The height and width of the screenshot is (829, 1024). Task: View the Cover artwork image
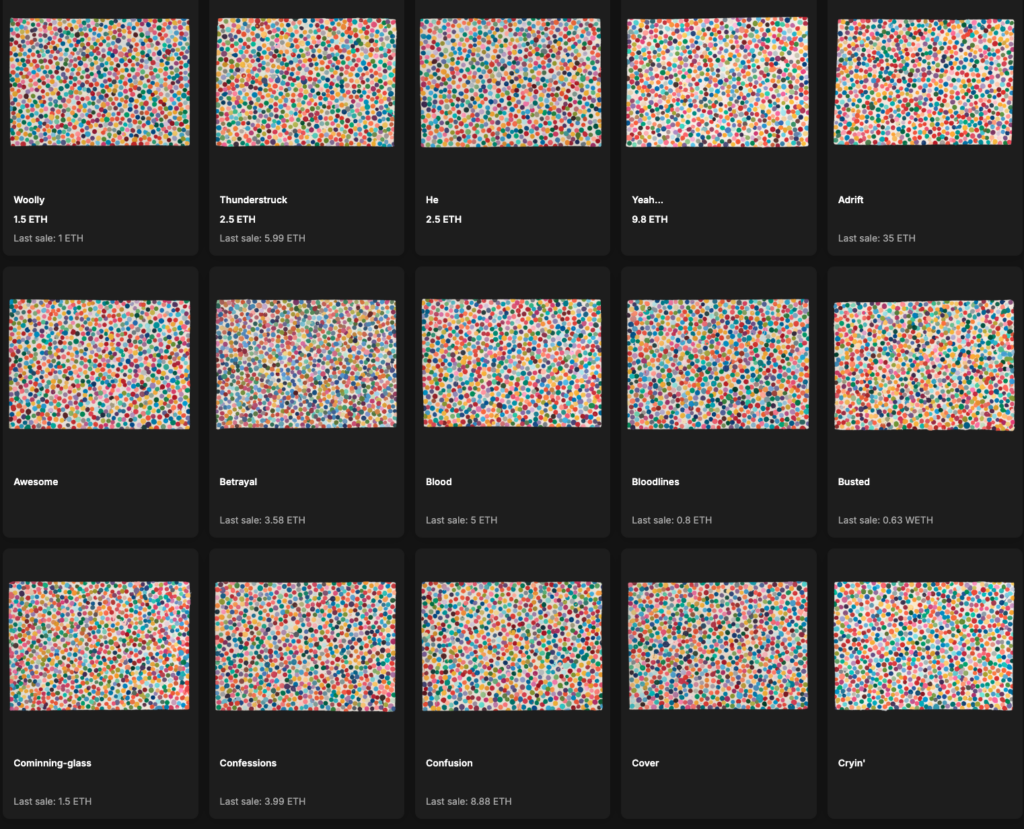tap(717, 646)
